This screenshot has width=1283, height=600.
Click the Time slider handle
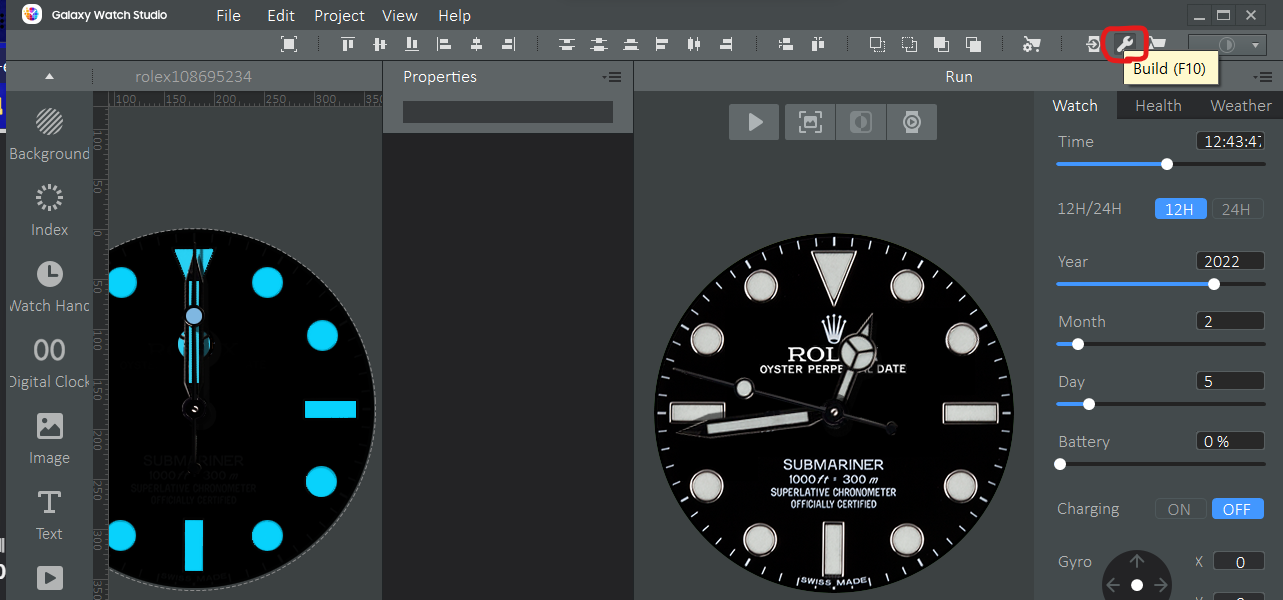coord(1167,164)
